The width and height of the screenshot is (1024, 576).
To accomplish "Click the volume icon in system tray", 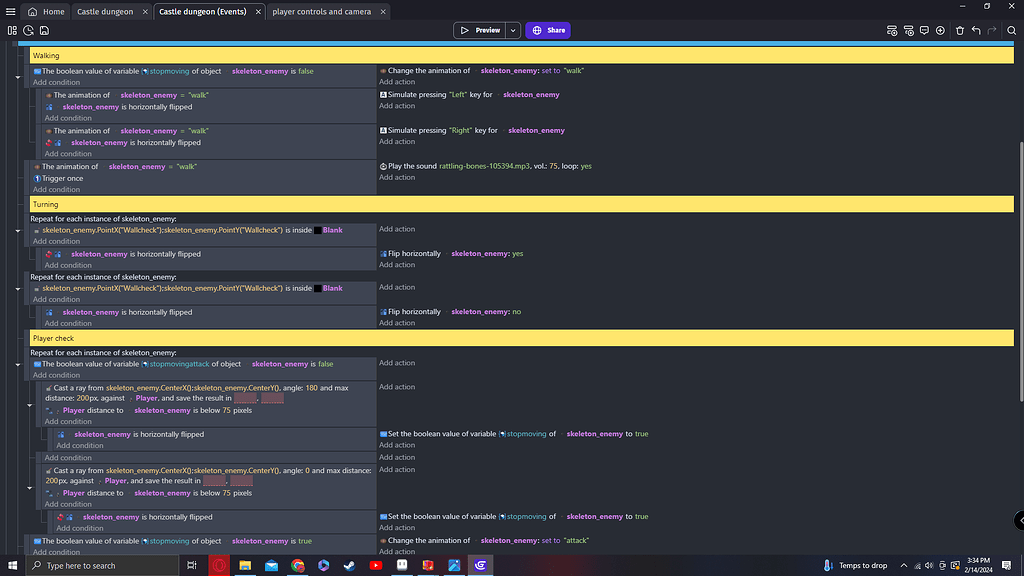I will click(x=929, y=566).
